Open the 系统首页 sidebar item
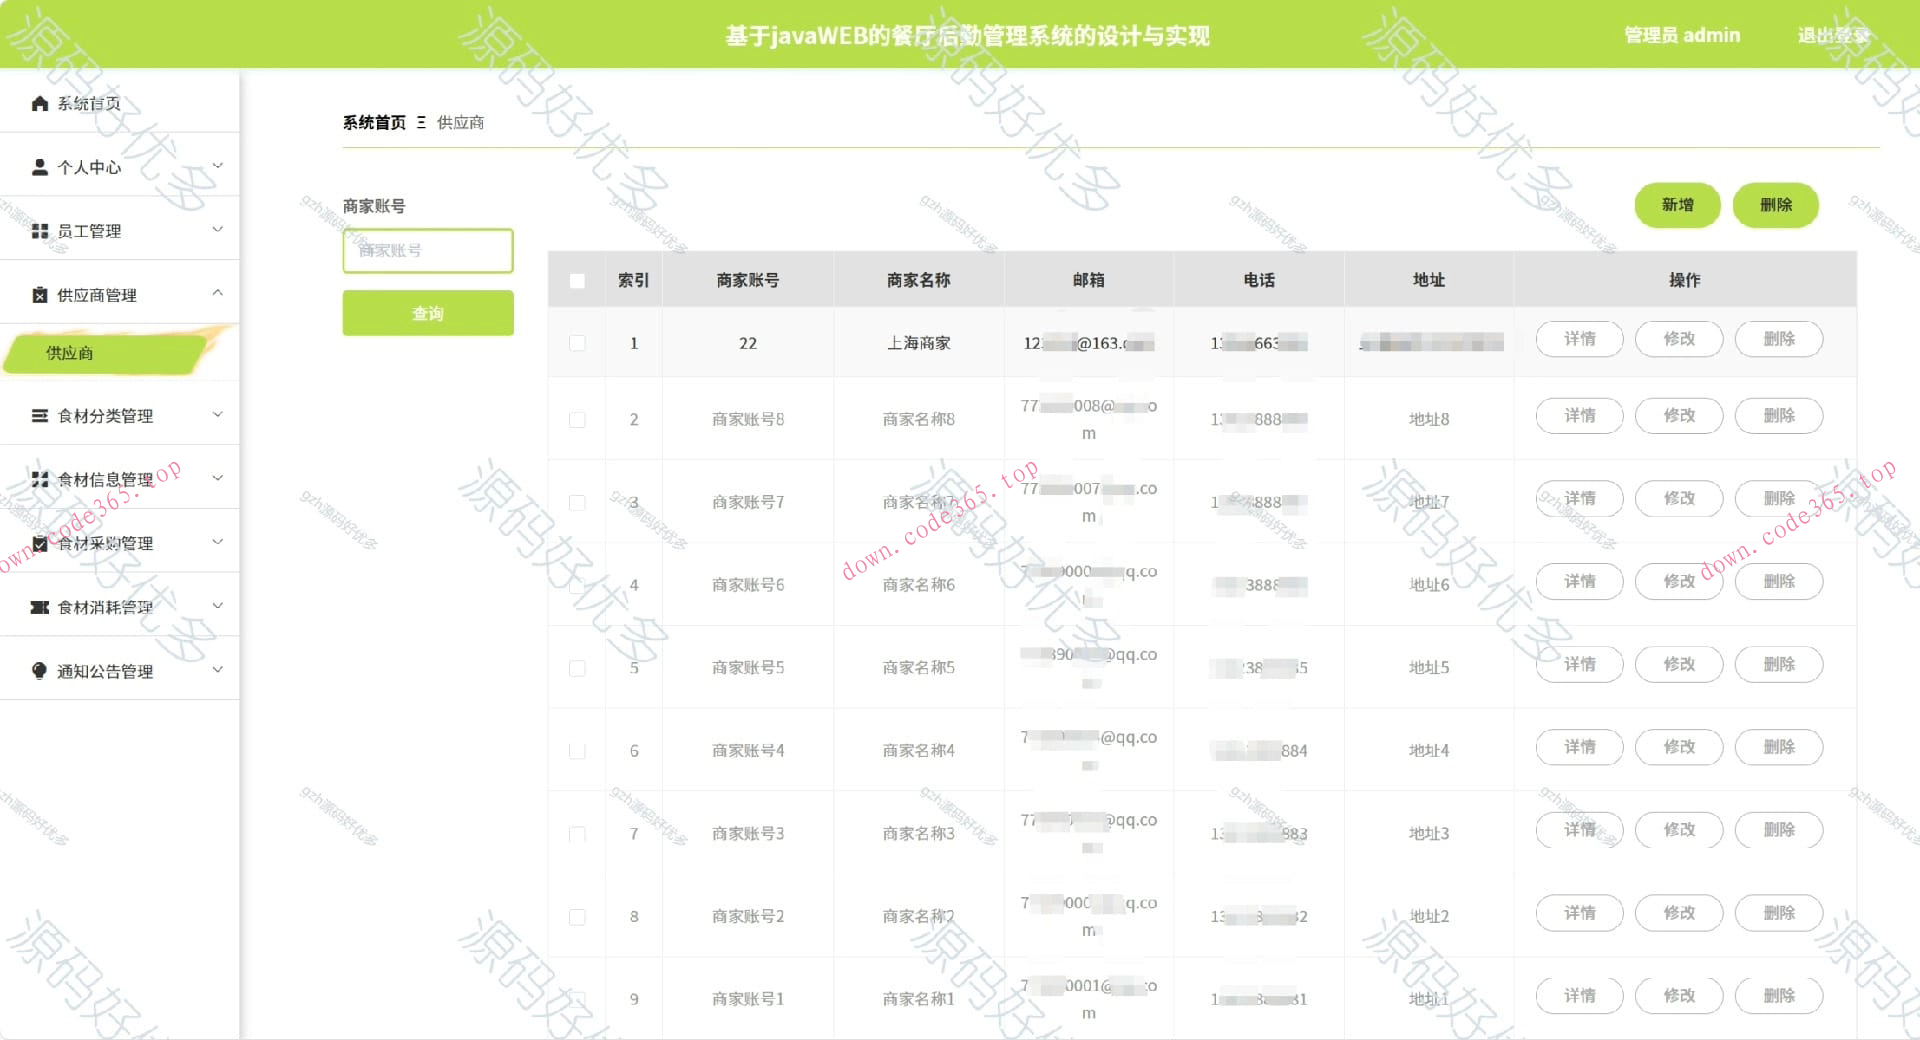 point(120,103)
